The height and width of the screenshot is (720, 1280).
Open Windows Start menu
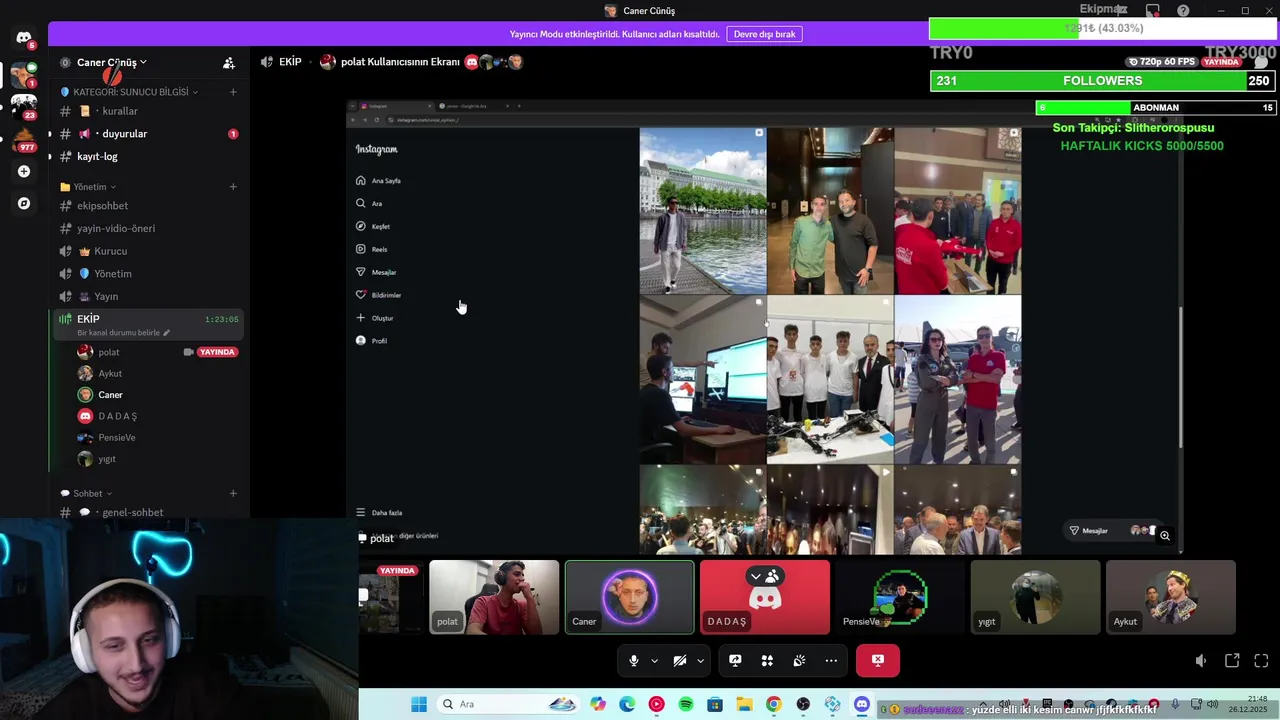point(418,704)
